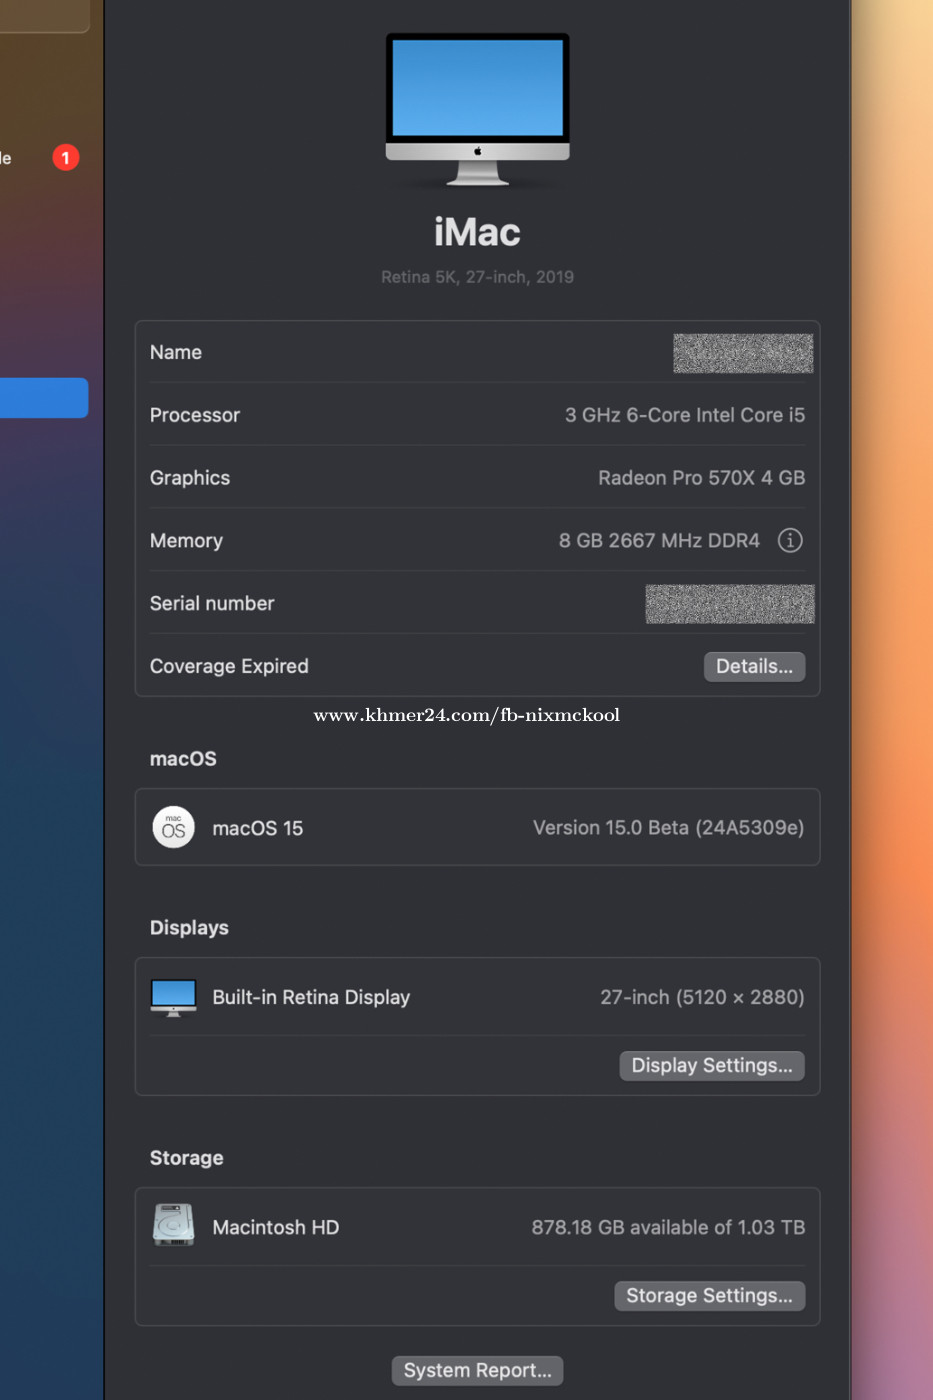Click the redacted Serial number value
933x1400 pixels.
tap(730, 604)
